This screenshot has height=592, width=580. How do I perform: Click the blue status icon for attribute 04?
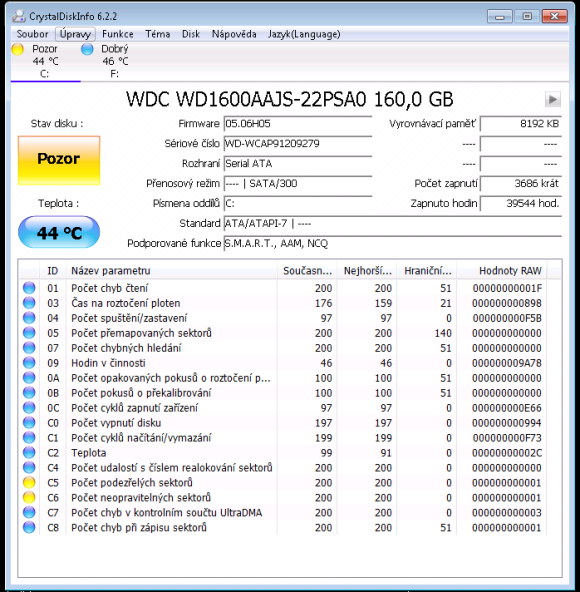point(29,318)
